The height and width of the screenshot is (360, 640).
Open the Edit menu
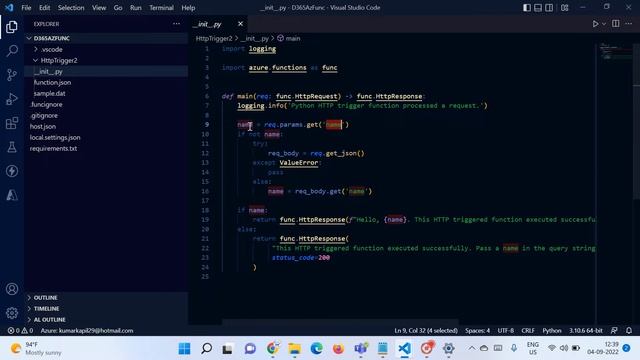point(44,8)
